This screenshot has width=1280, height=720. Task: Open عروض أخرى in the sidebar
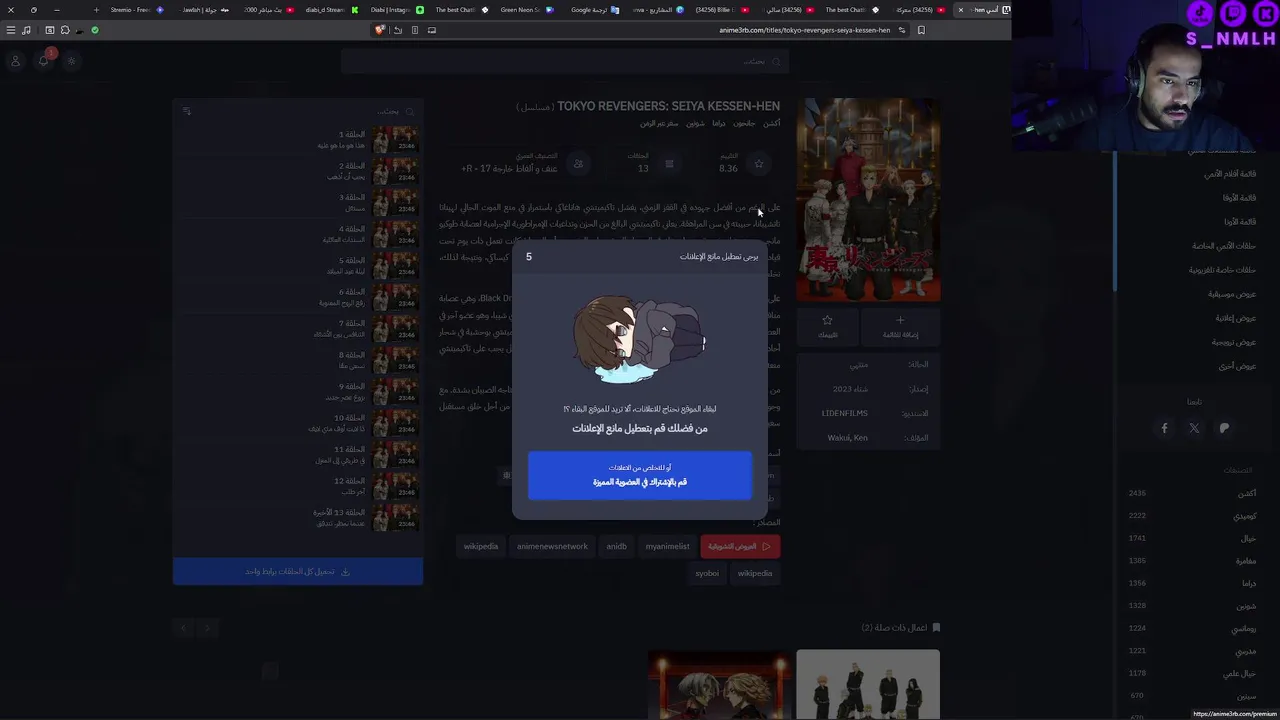coord(1238,366)
